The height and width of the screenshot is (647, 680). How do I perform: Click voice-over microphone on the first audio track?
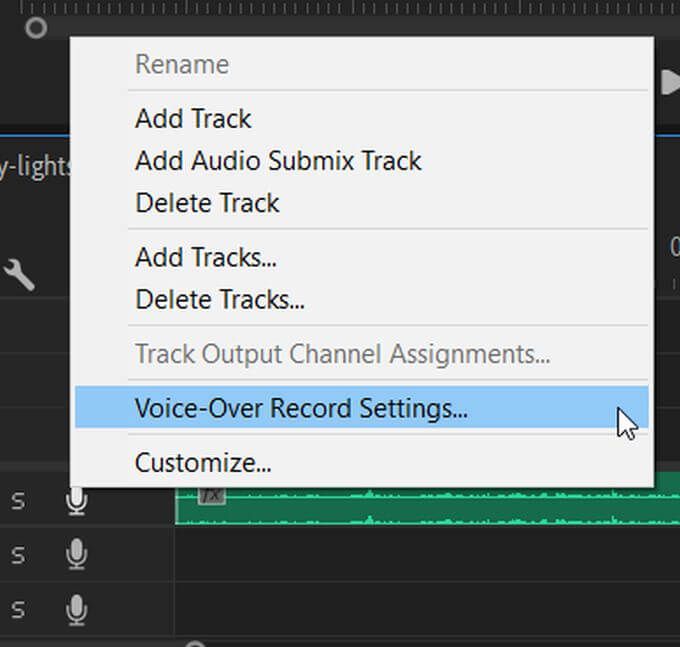(x=77, y=501)
